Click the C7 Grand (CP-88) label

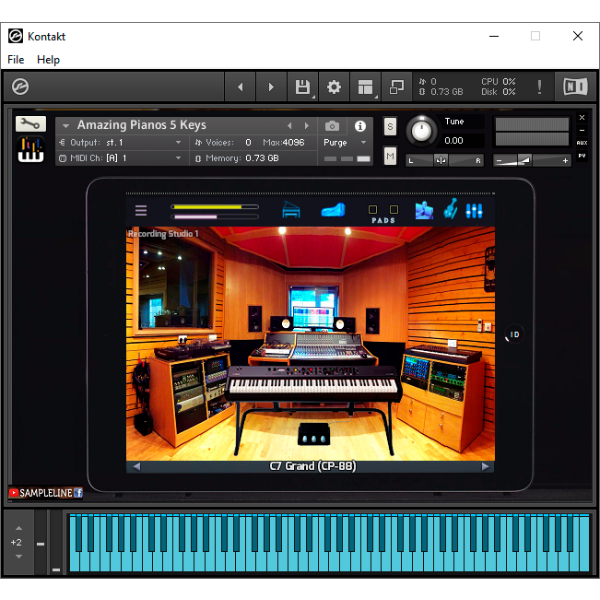tap(313, 466)
